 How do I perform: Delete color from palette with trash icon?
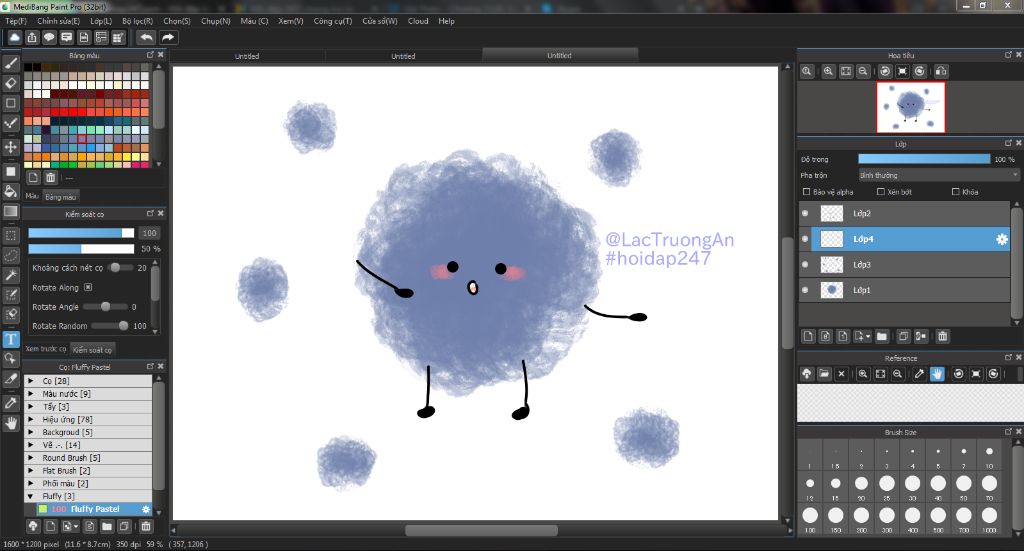point(50,178)
